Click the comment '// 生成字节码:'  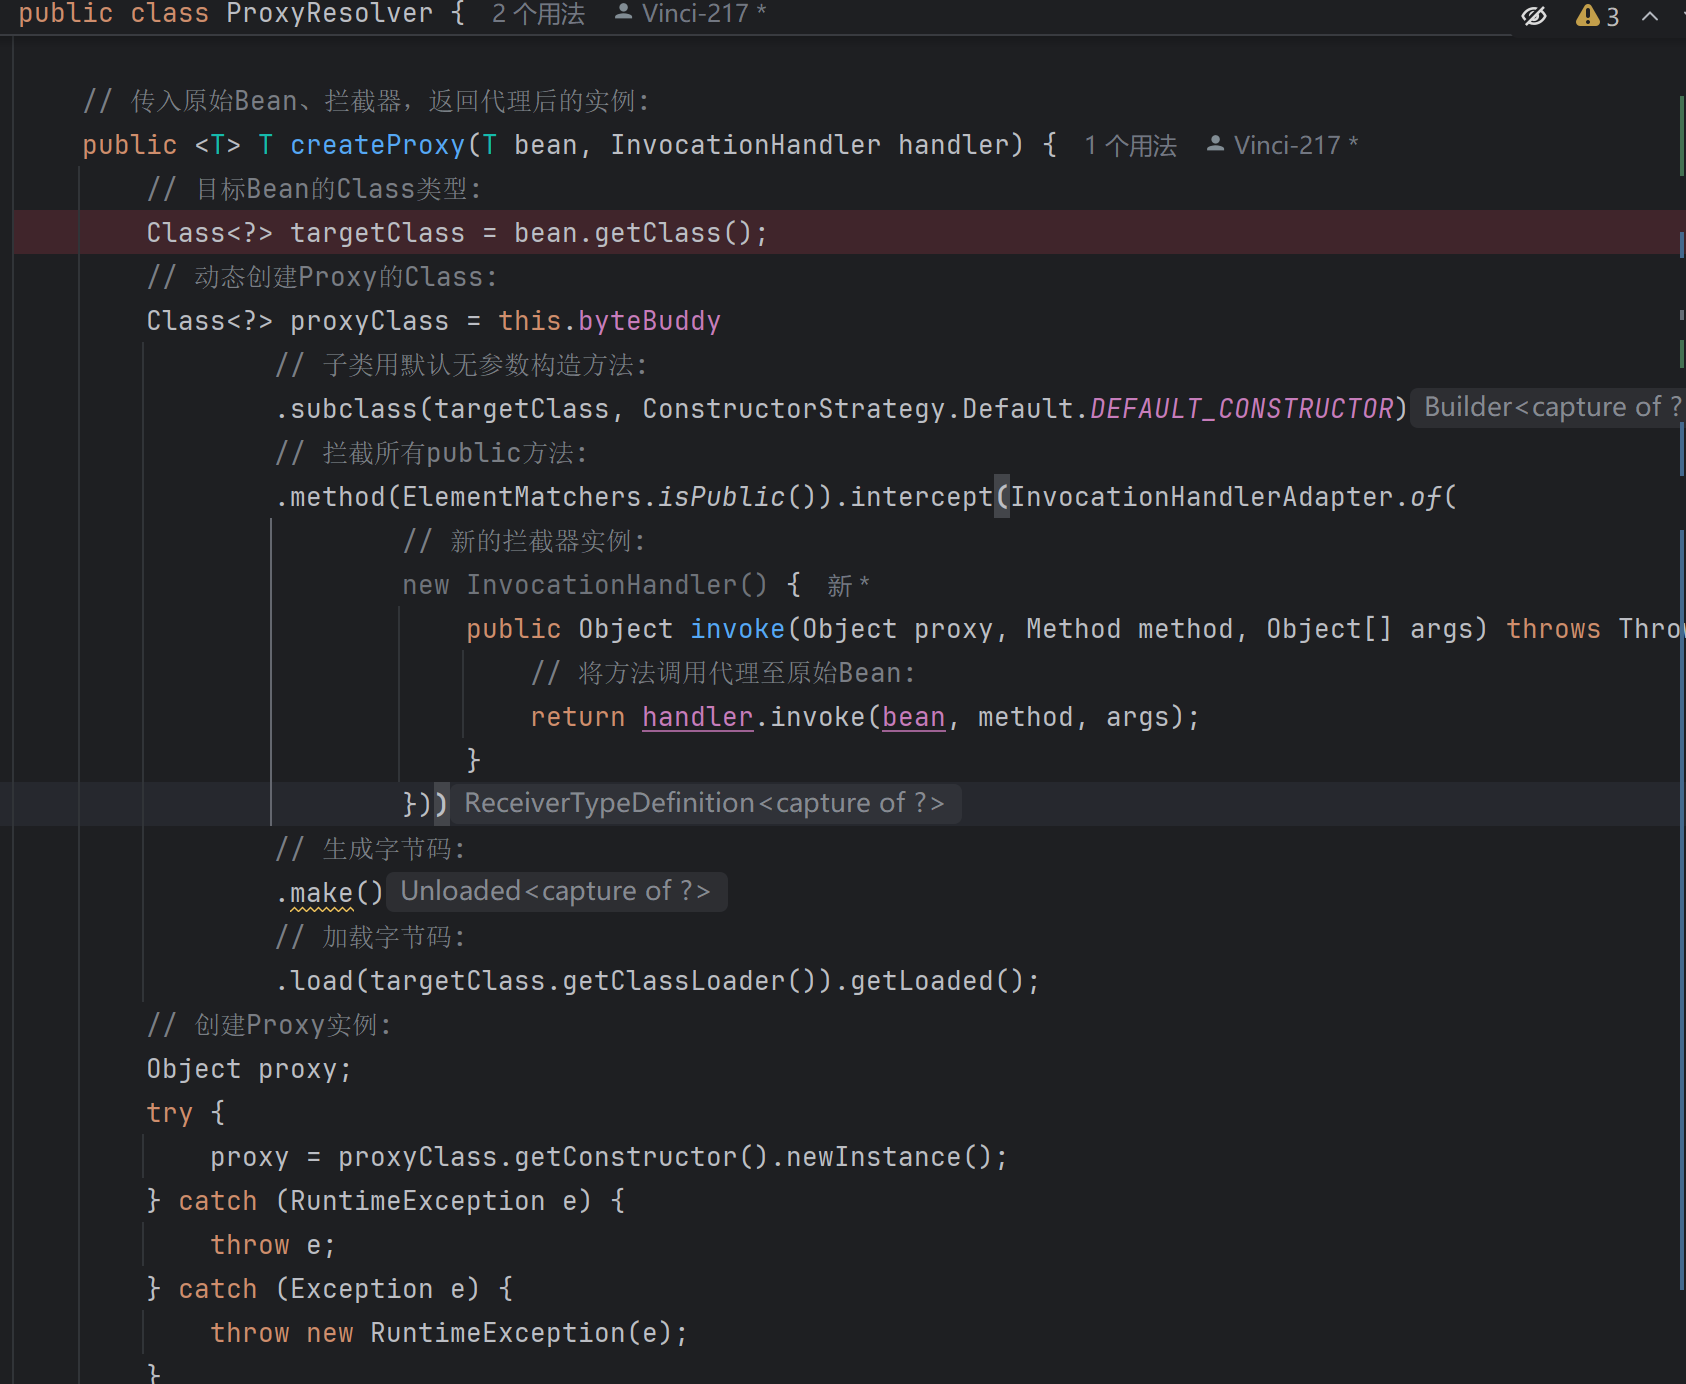pyautogui.click(x=370, y=849)
